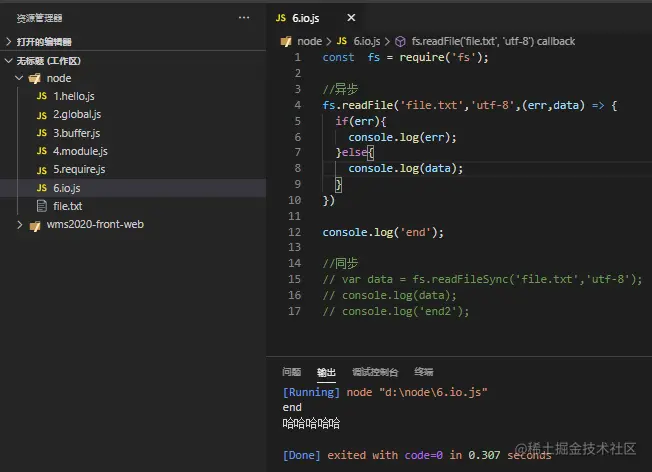Collapse the node folder chevron

(x=19, y=78)
